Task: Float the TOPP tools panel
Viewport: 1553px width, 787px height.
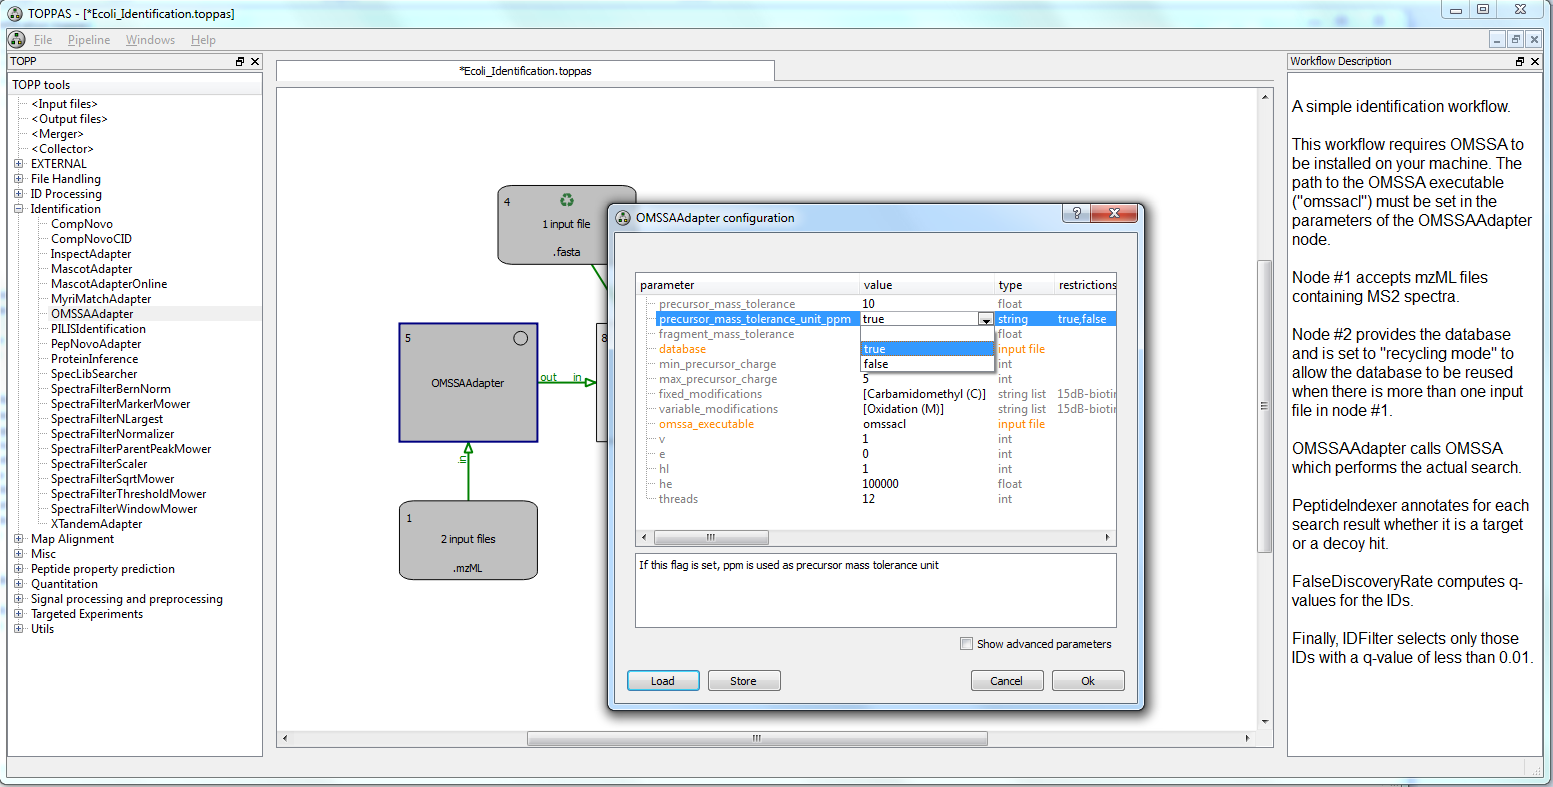Action: pyautogui.click(x=240, y=62)
